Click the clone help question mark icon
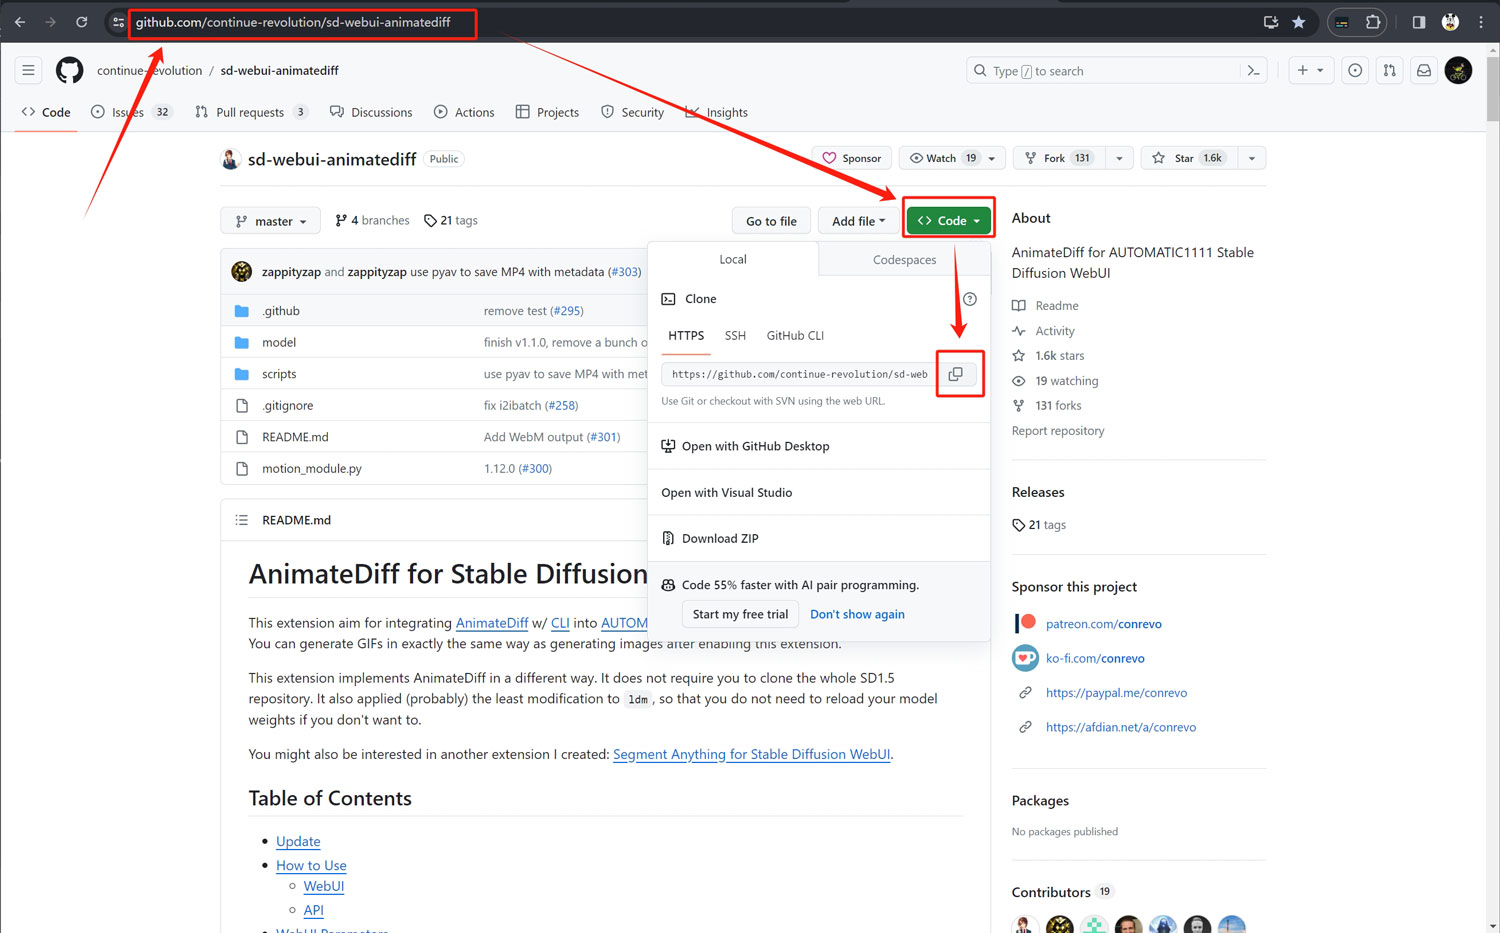Image resolution: width=1500 pixels, height=933 pixels. point(969,299)
